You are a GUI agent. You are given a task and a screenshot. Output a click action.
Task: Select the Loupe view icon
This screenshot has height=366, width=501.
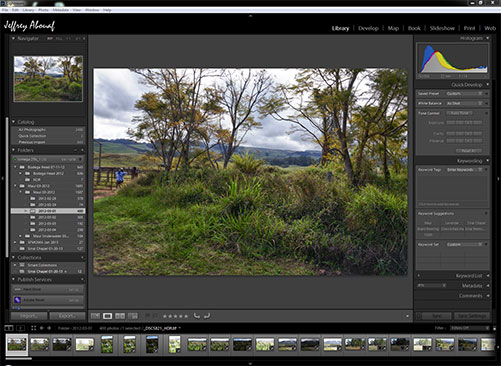(107, 316)
